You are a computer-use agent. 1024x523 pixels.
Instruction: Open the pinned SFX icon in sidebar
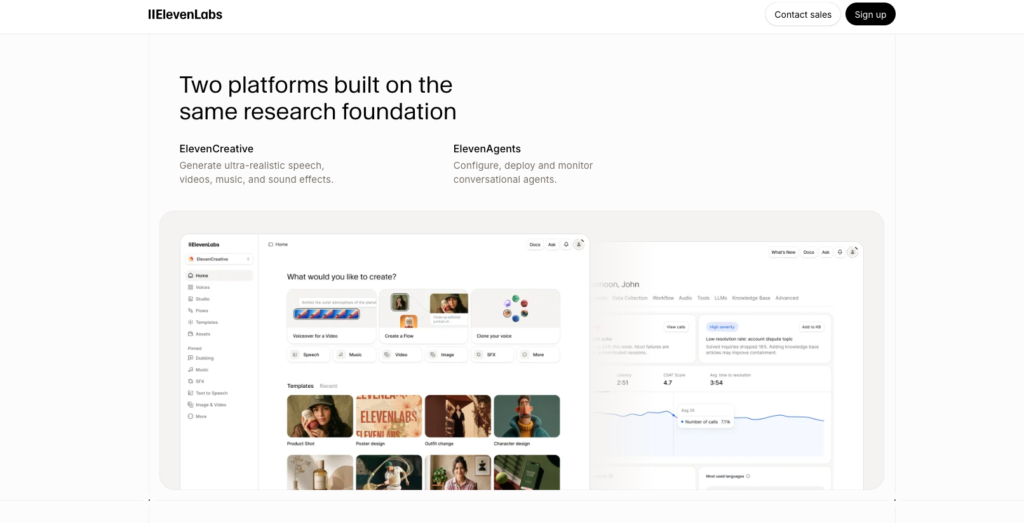191,381
